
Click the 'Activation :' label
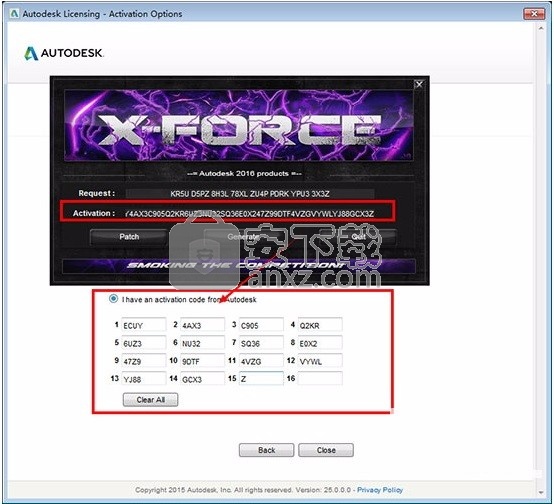94,213
